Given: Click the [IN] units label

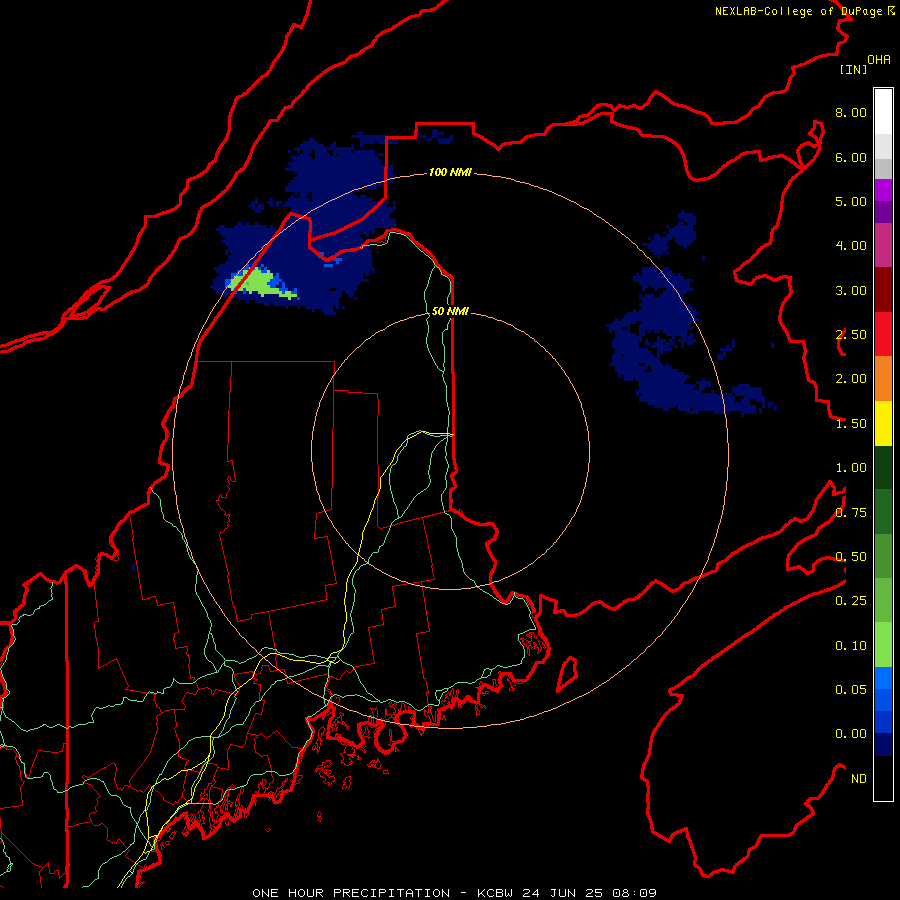Looking at the screenshot, I should [853, 69].
